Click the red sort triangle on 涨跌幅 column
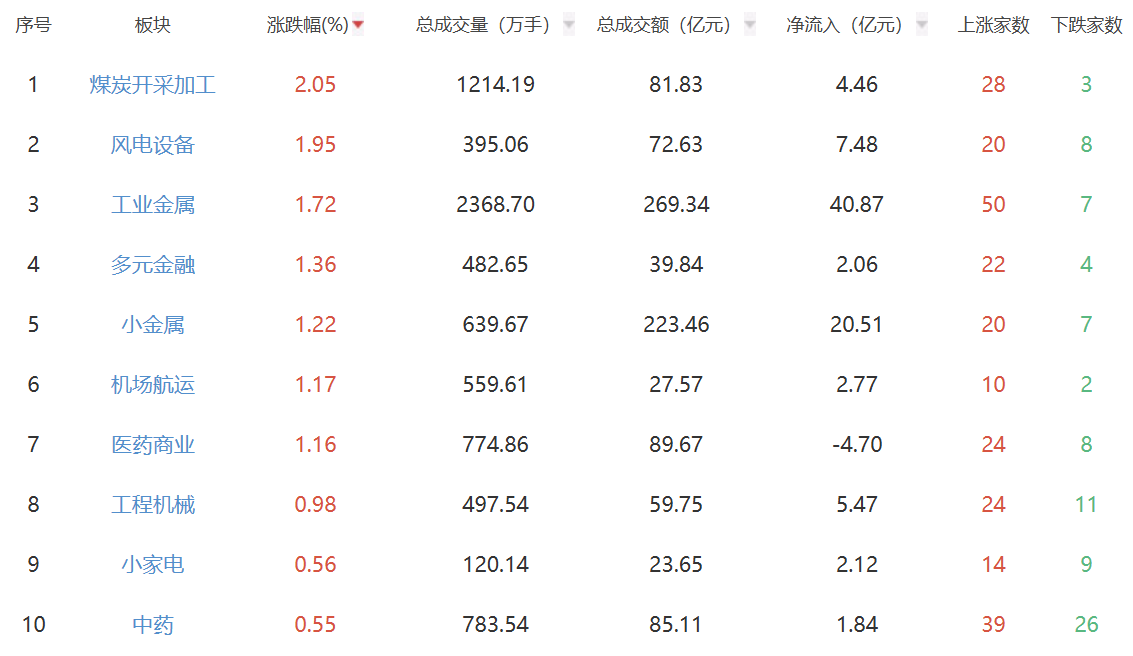The image size is (1133, 656). click(x=358, y=24)
